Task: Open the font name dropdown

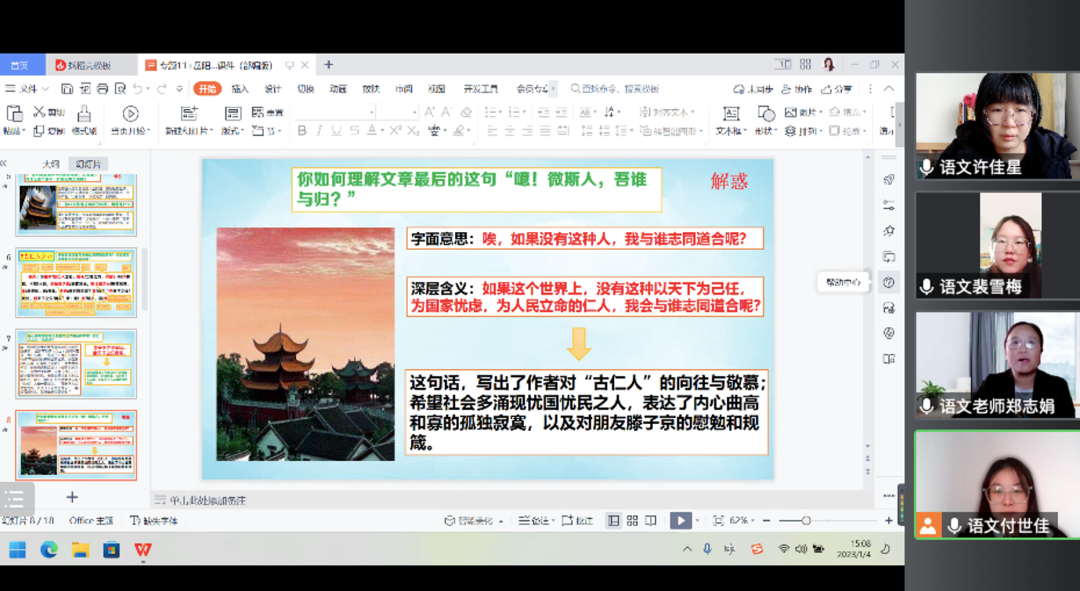Action: click(372, 112)
